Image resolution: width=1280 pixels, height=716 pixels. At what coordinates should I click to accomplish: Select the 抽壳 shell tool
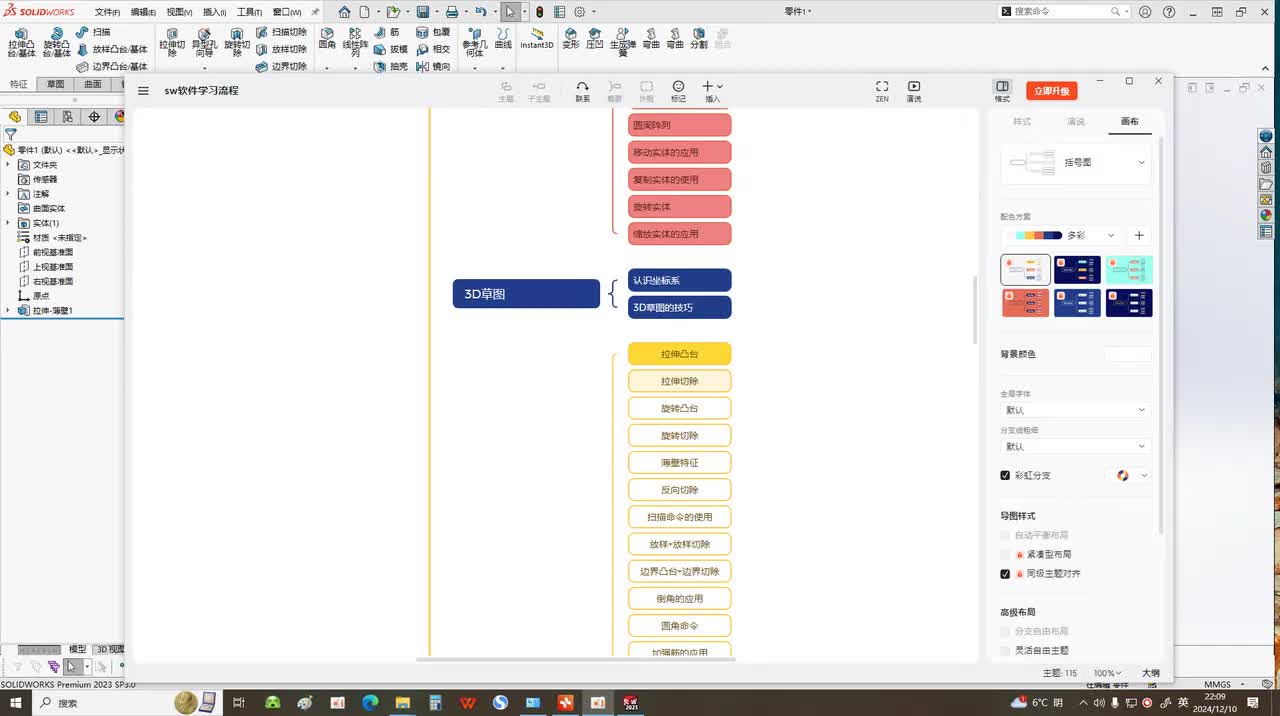point(391,66)
